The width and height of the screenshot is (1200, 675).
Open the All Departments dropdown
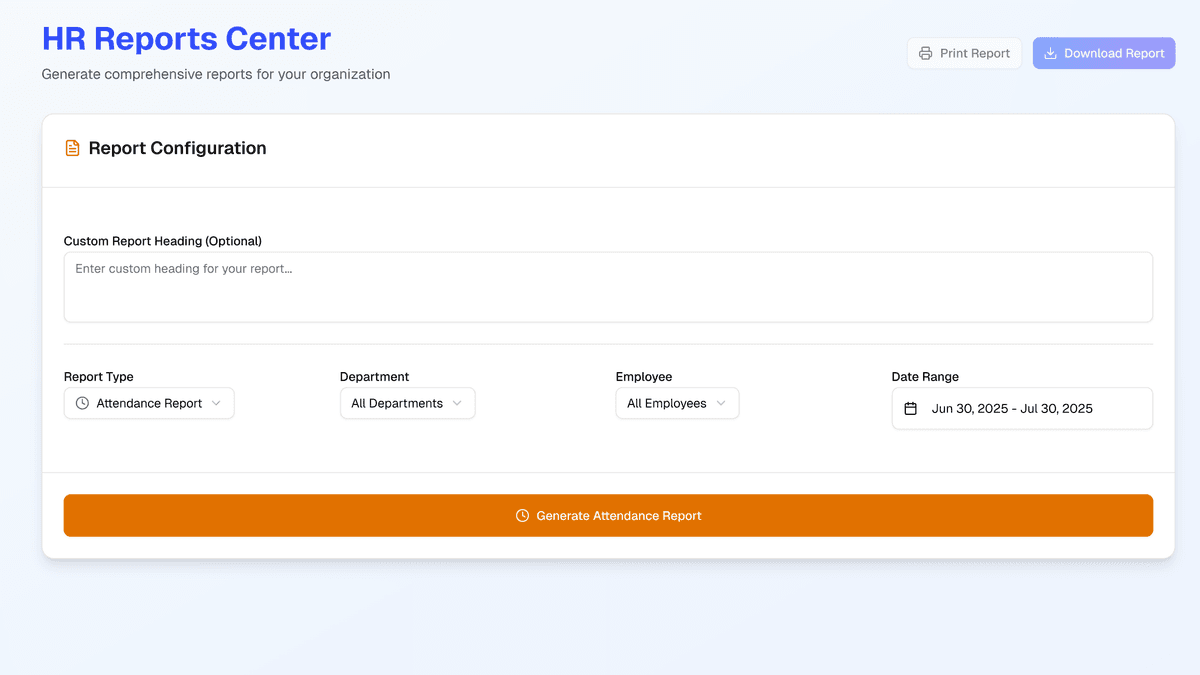pos(407,403)
